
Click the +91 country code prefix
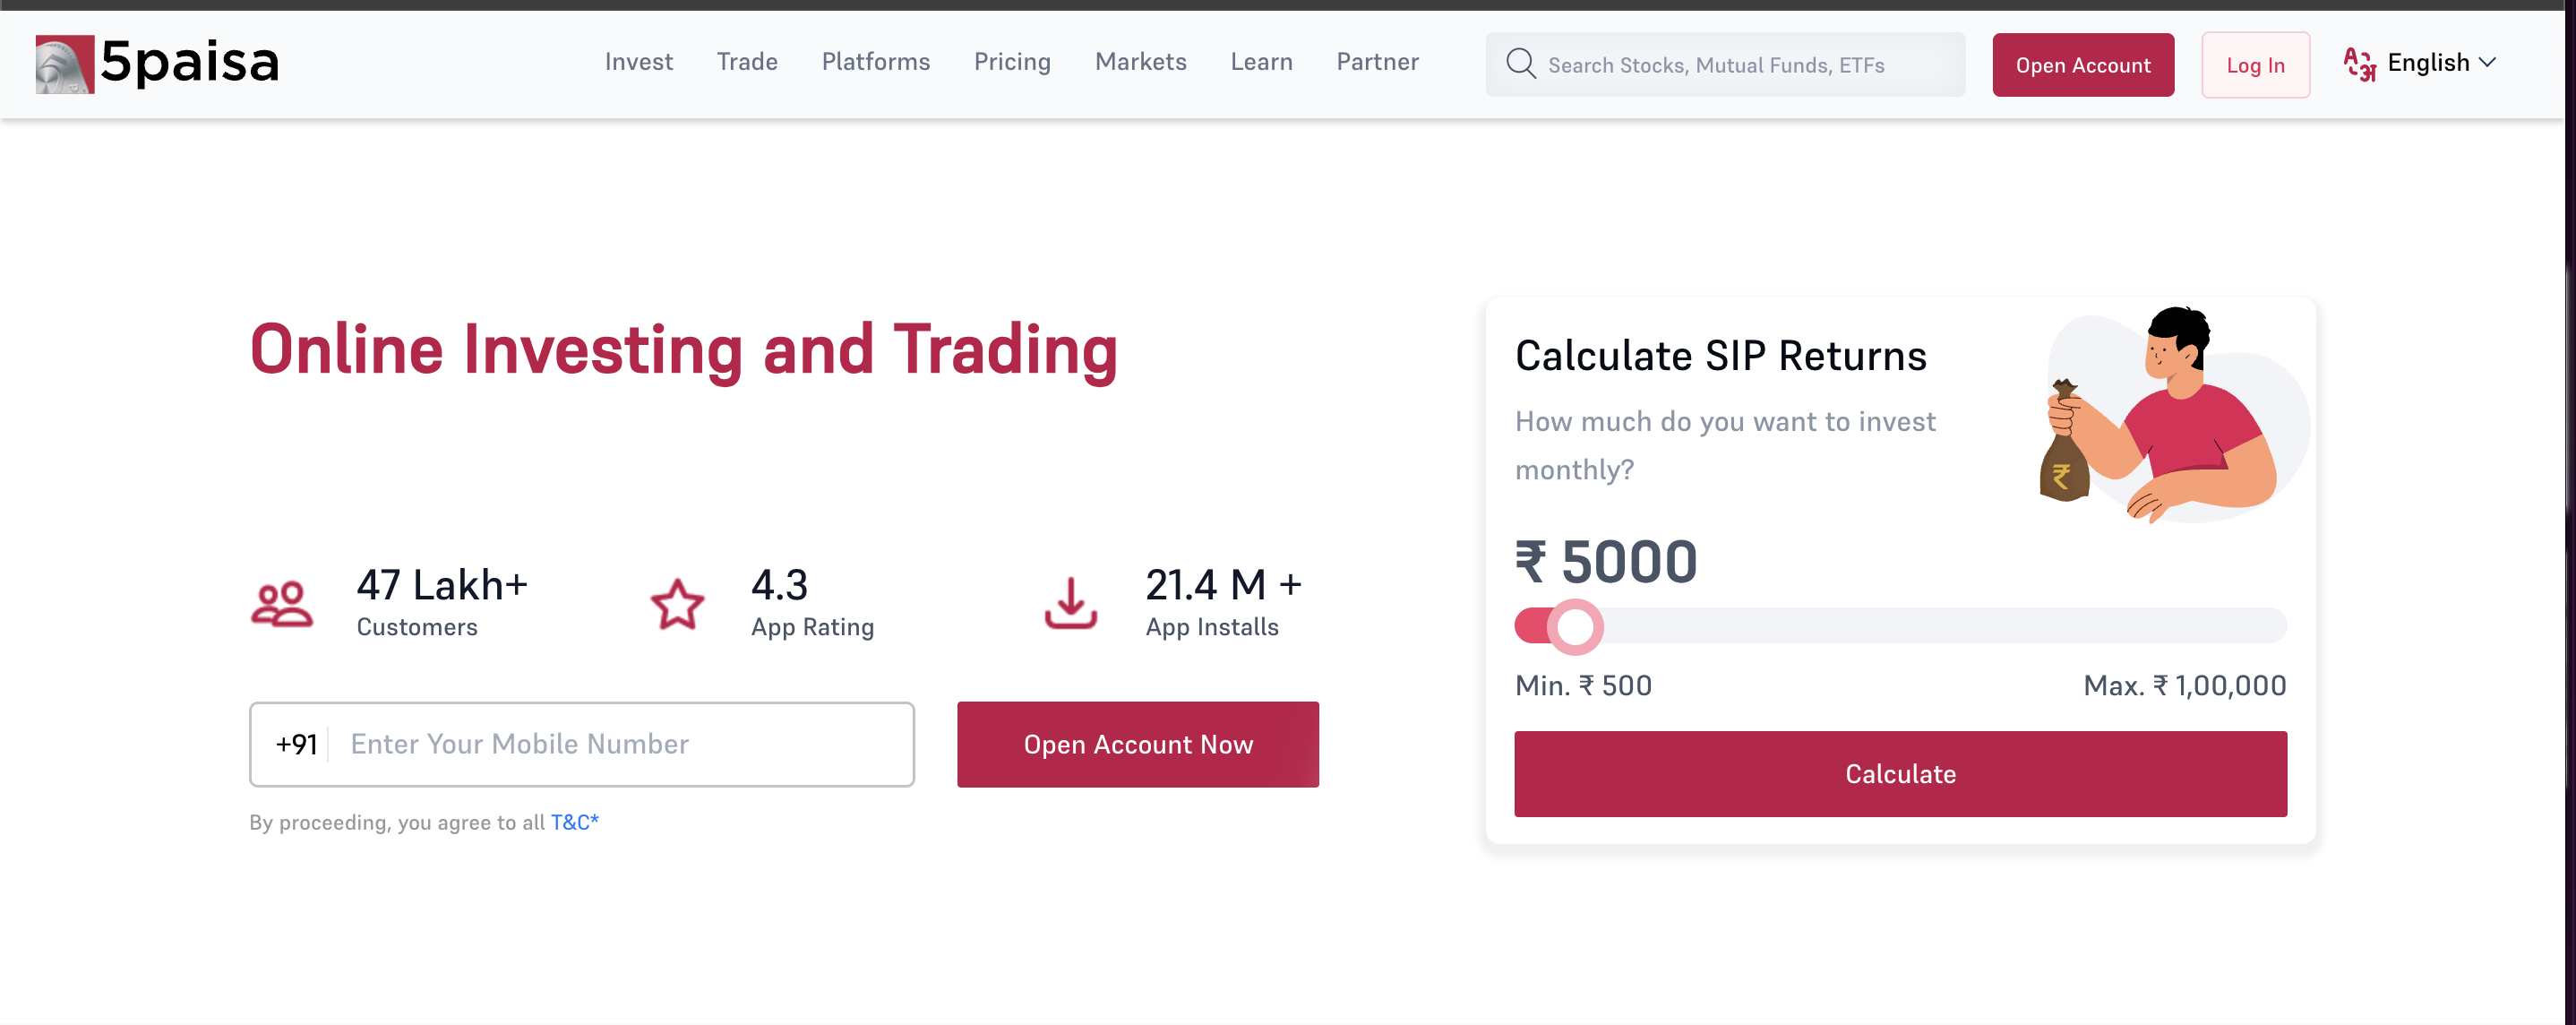[296, 744]
